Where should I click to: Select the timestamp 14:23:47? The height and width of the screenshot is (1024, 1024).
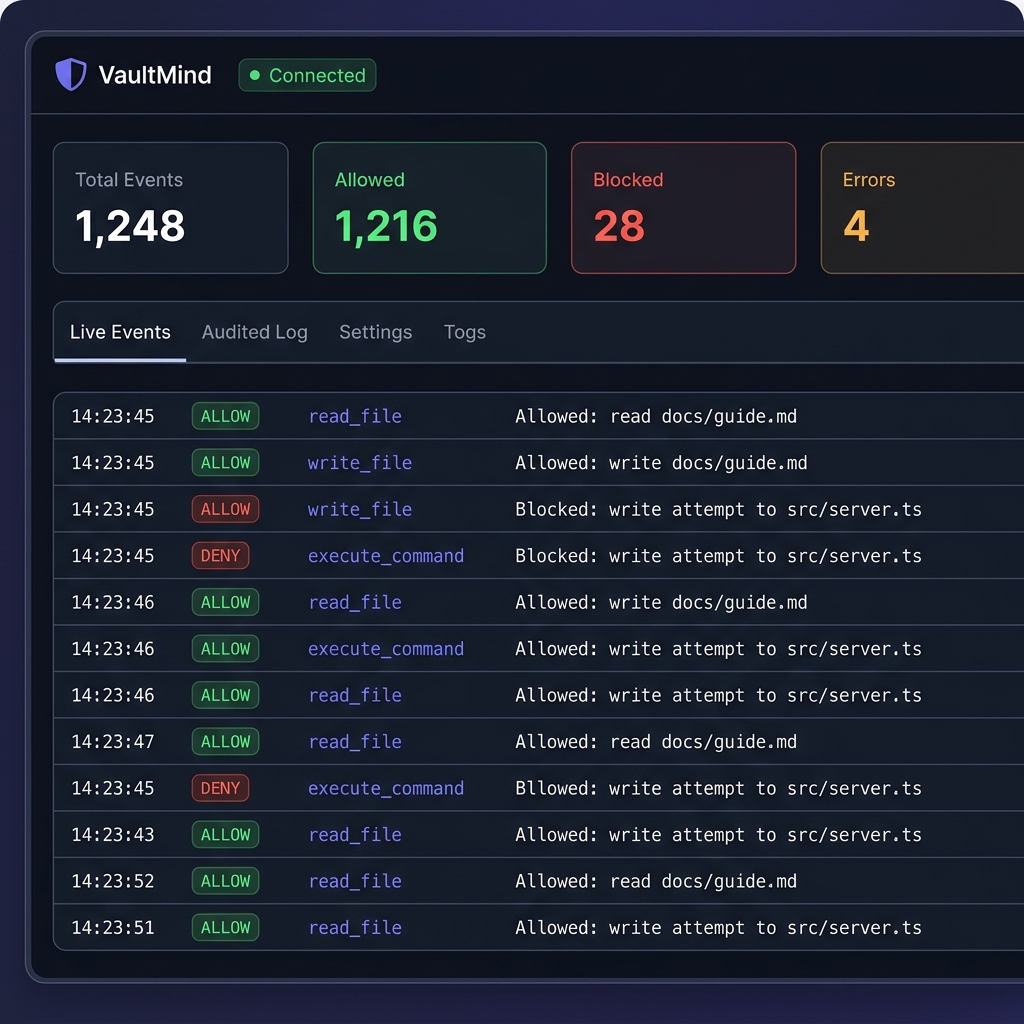coord(112,742)
